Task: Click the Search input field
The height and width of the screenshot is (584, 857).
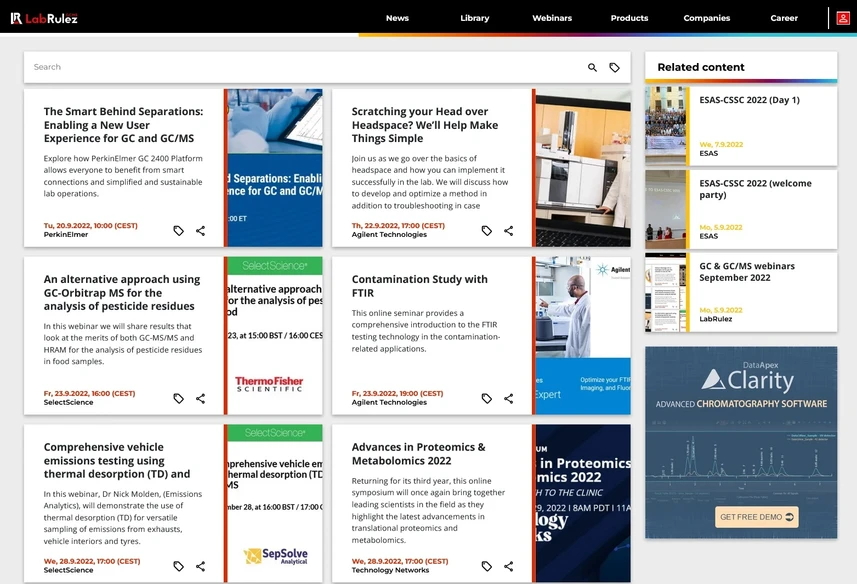Action: click(x=306, y=67)
